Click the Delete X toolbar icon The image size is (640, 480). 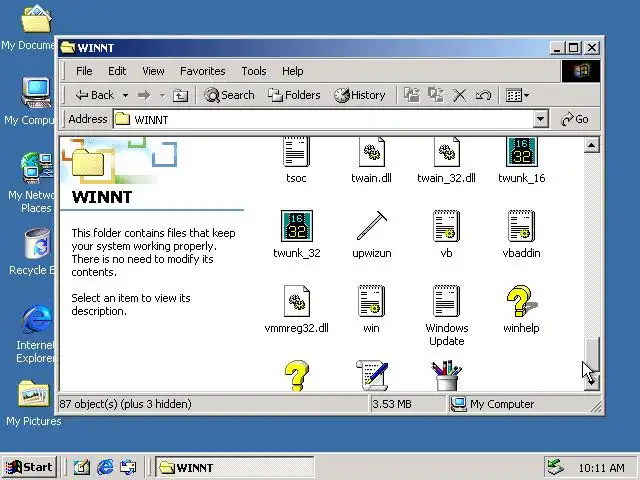[460, 96]
